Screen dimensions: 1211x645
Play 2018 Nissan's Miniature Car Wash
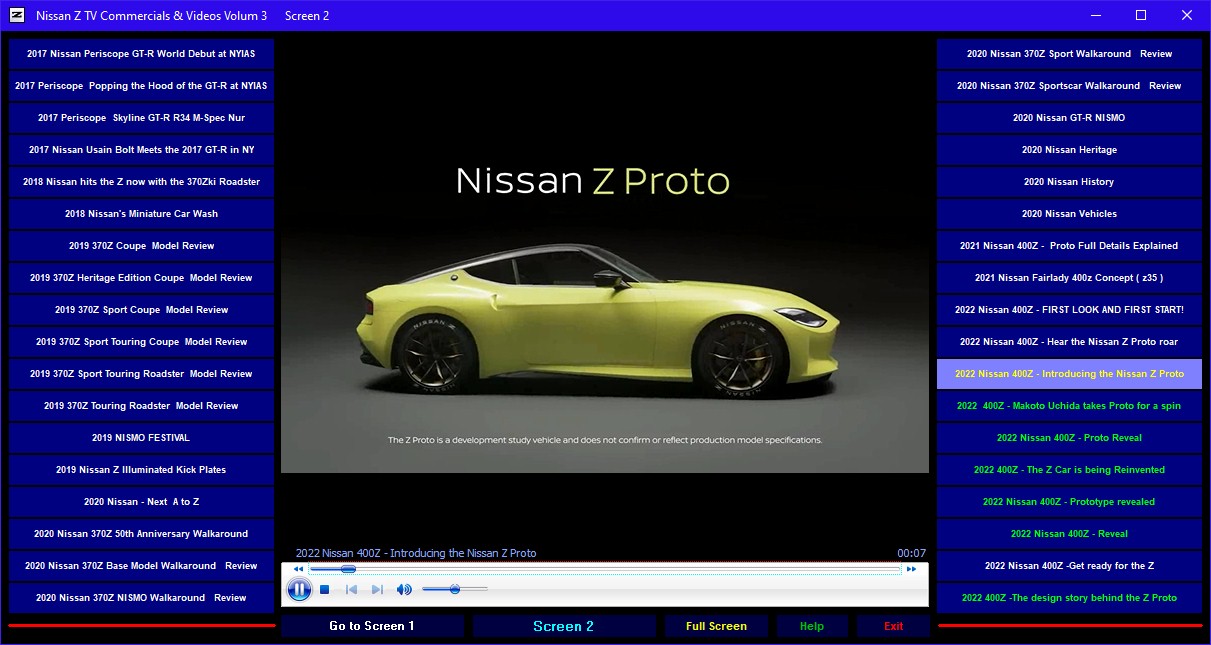click(141, 214)
